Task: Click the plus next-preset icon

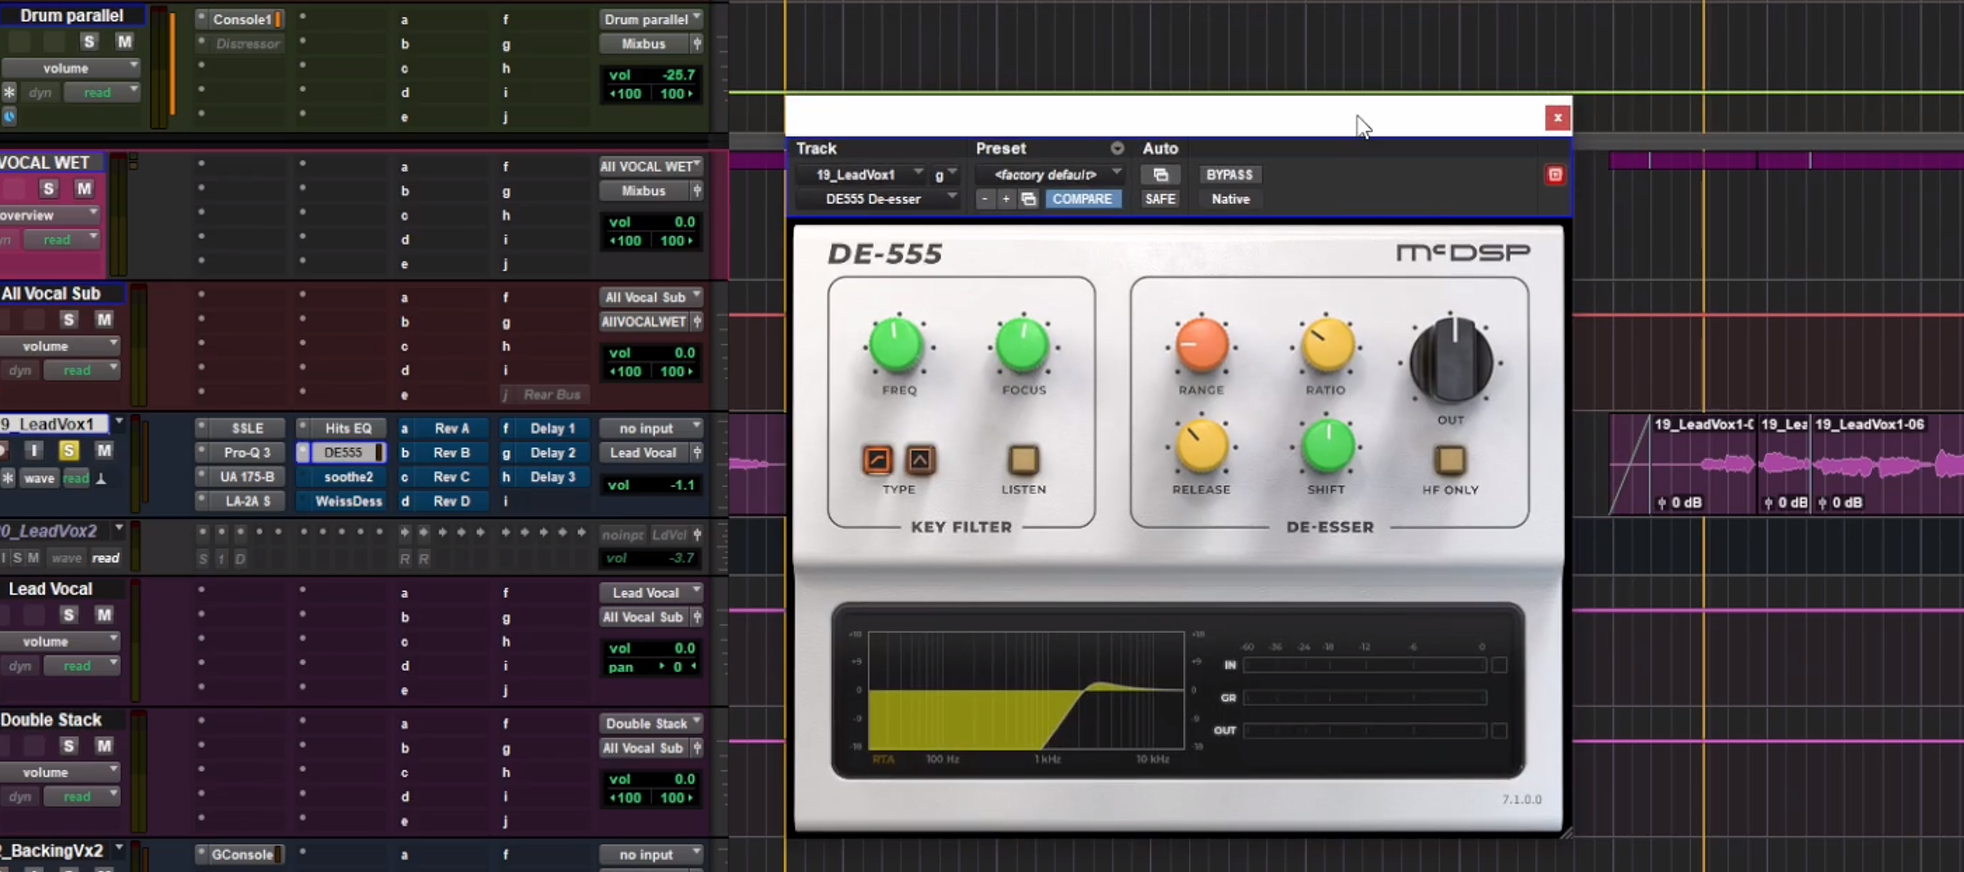Action: pyautogui.click(x=1006, y=199)
